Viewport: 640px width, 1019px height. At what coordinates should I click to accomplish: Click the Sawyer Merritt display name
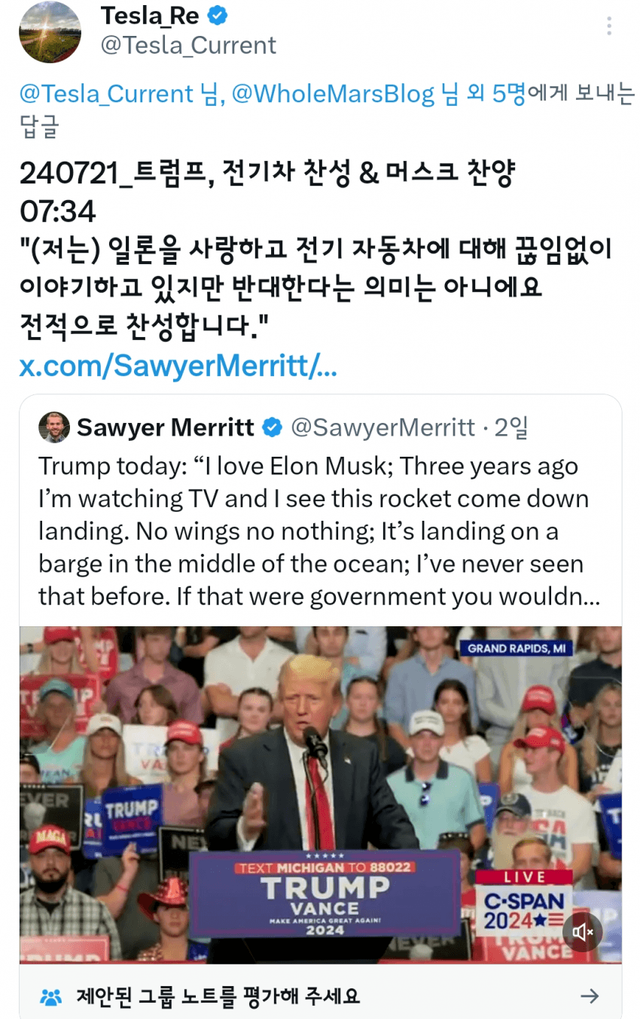click(165, 428)
